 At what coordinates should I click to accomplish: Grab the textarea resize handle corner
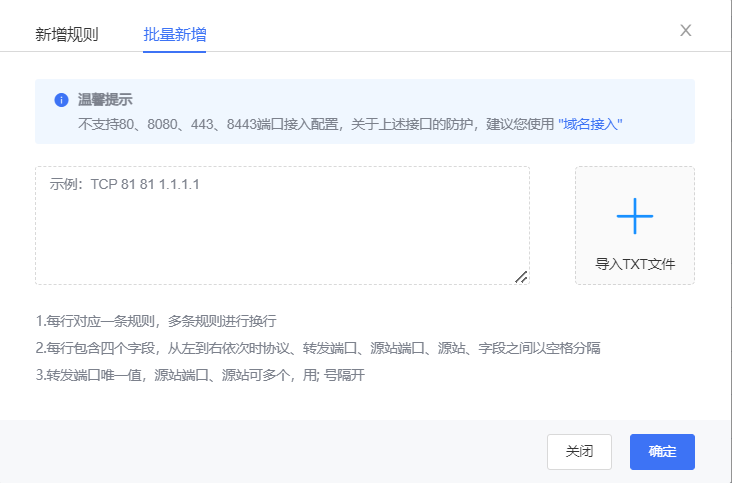click(521, 277)
